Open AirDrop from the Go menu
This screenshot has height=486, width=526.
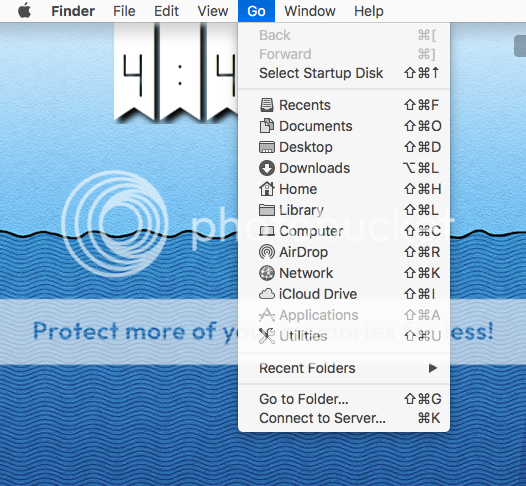[344, 252]
